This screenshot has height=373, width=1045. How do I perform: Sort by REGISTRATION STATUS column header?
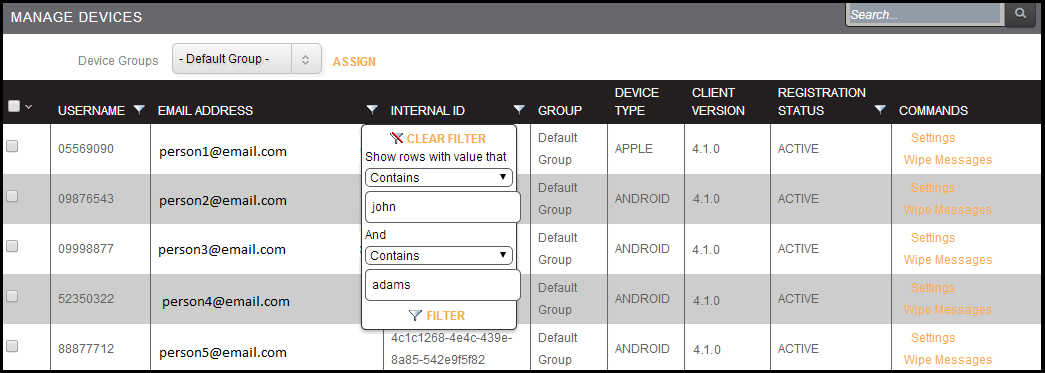(822, 102)
